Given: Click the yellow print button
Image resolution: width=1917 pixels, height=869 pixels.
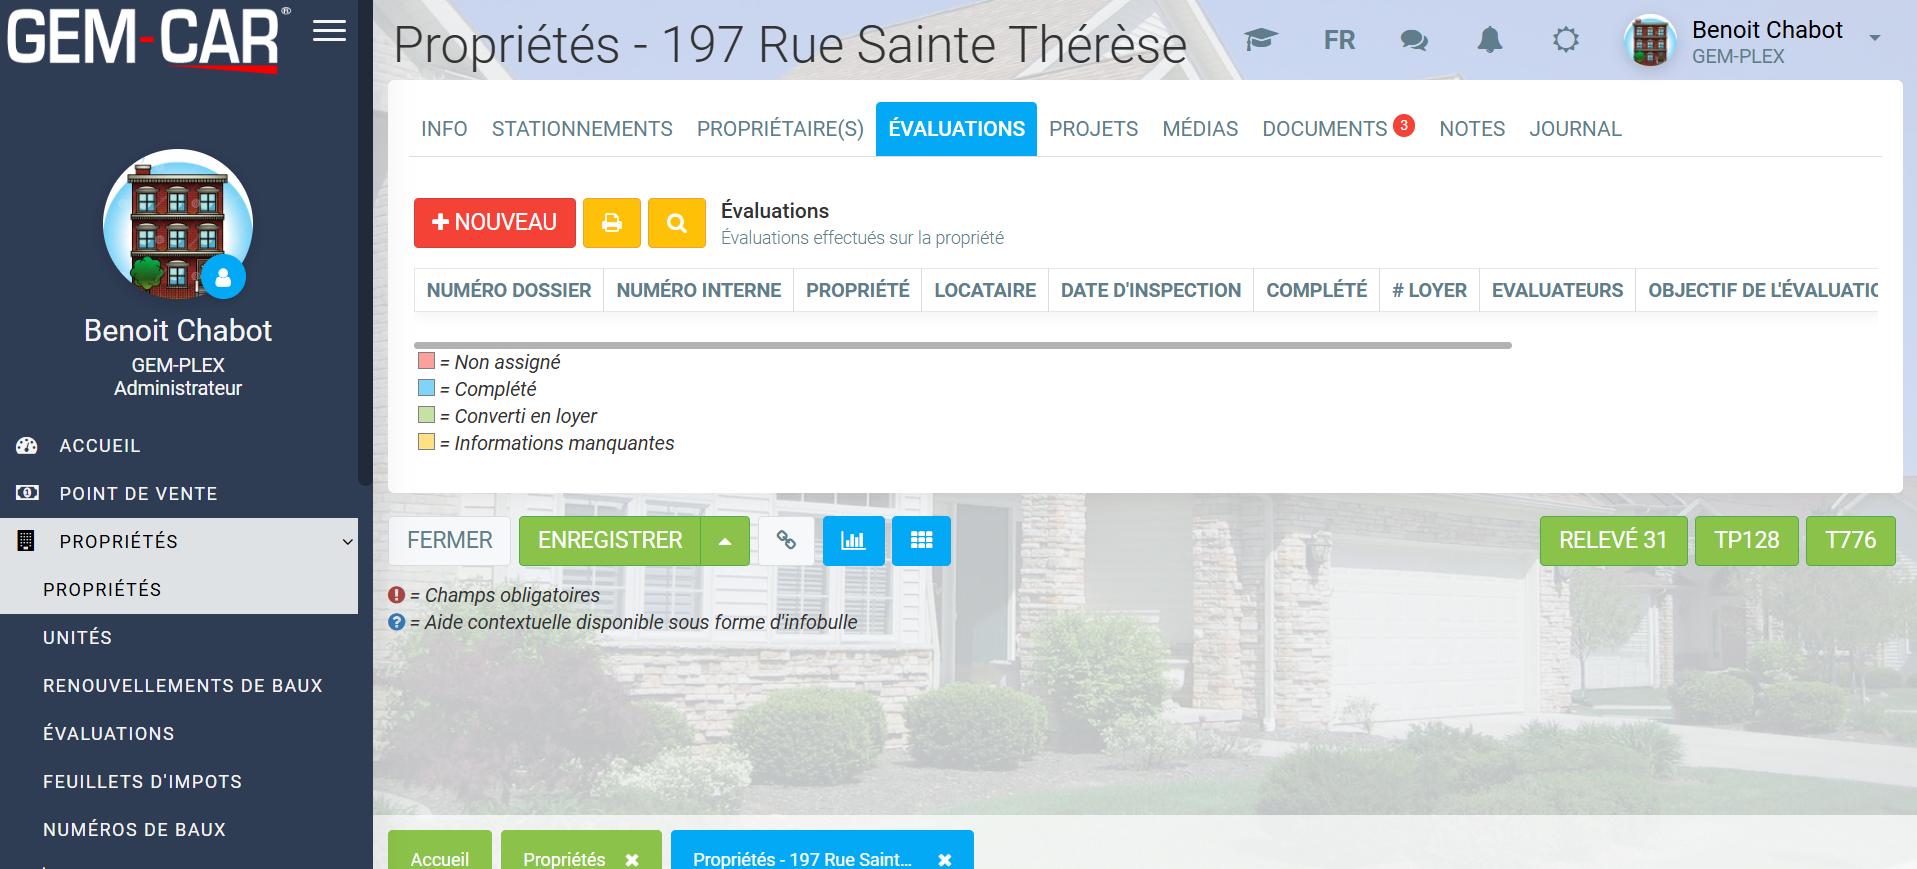Looking at the screenshot, I should 612,223.
